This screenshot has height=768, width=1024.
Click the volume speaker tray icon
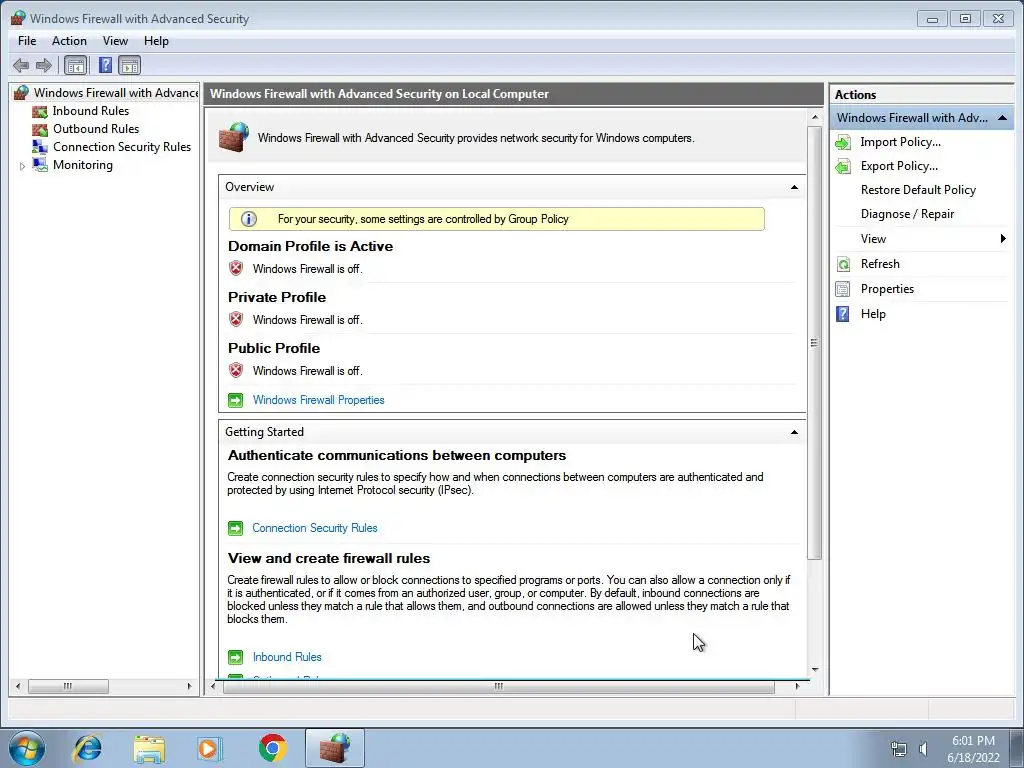(x=923, y=749)
